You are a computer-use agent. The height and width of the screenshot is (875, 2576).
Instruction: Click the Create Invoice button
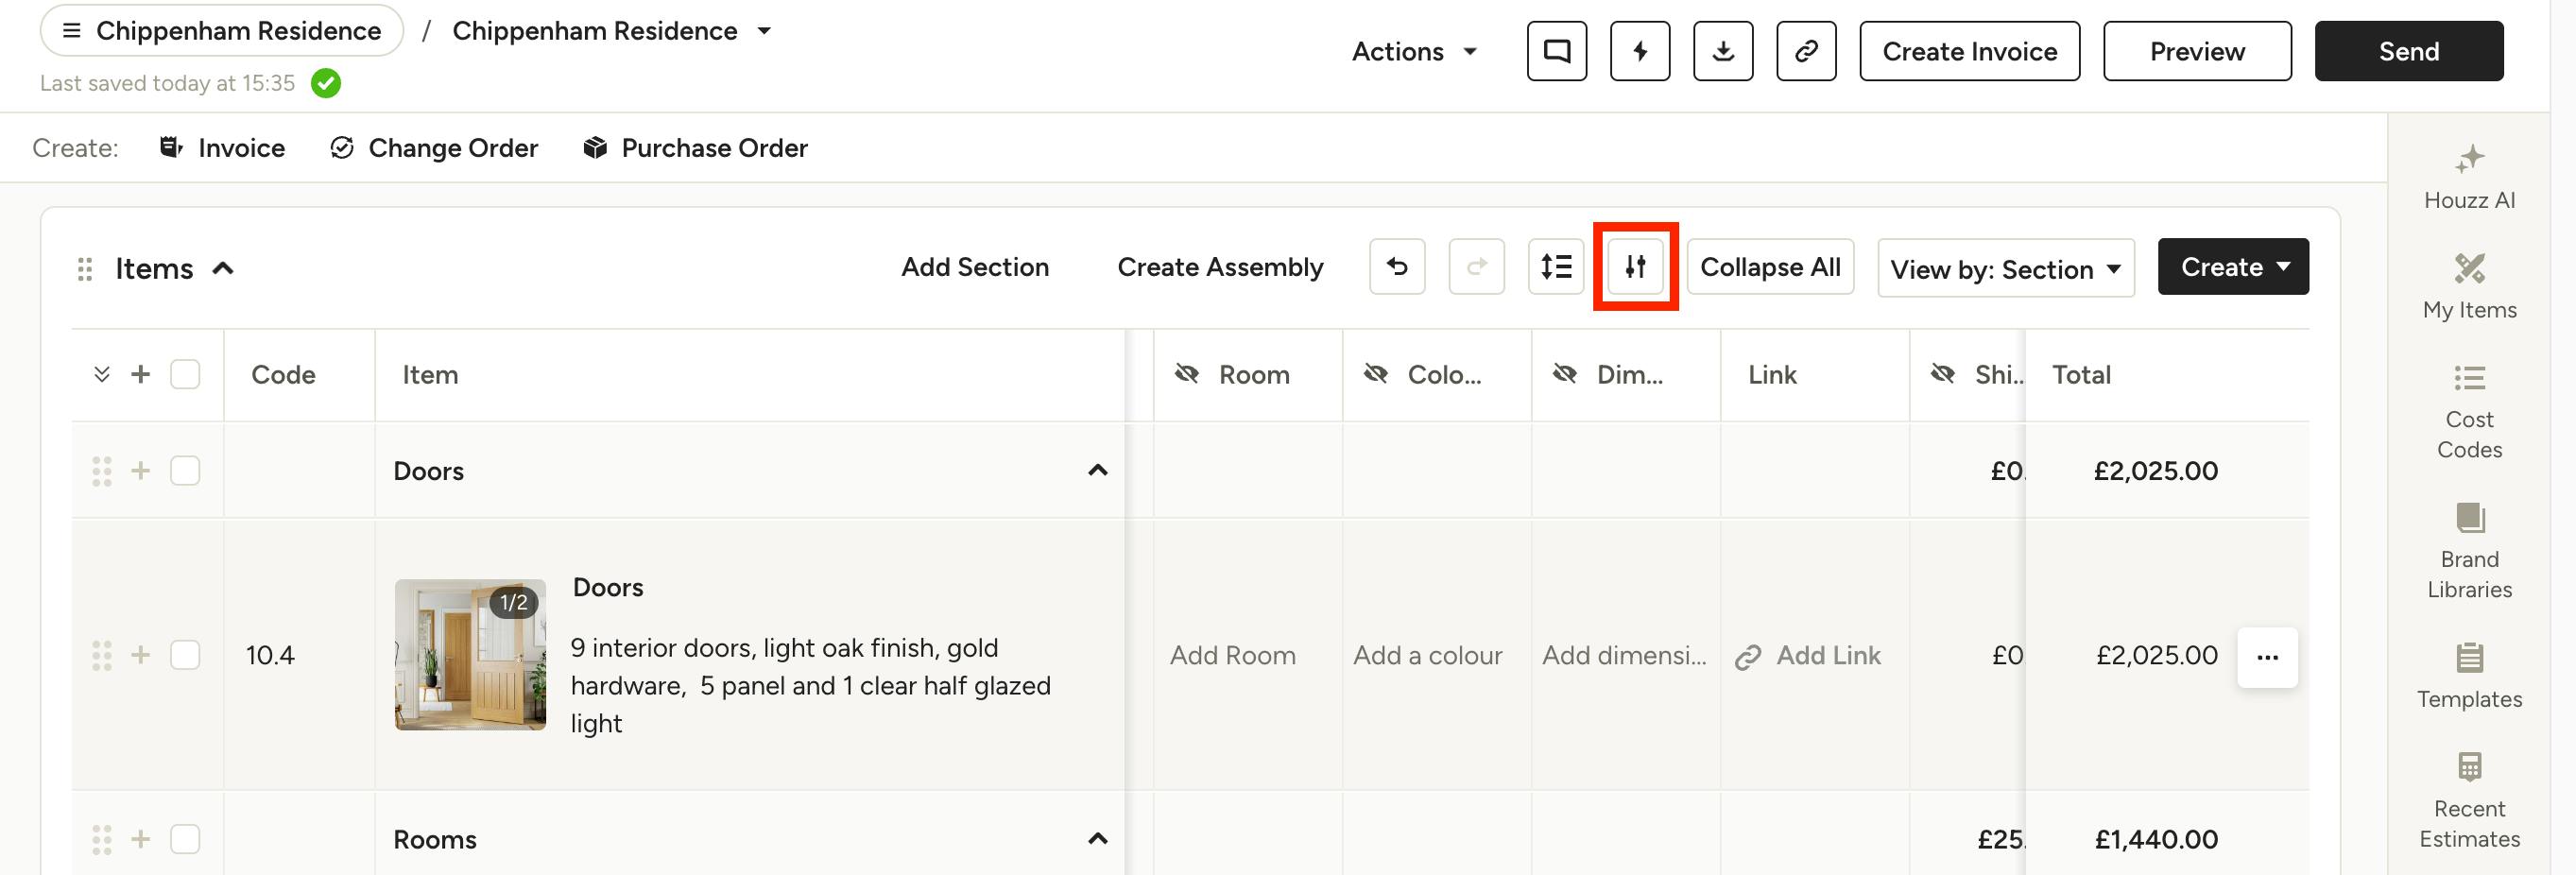[1969, 51]
